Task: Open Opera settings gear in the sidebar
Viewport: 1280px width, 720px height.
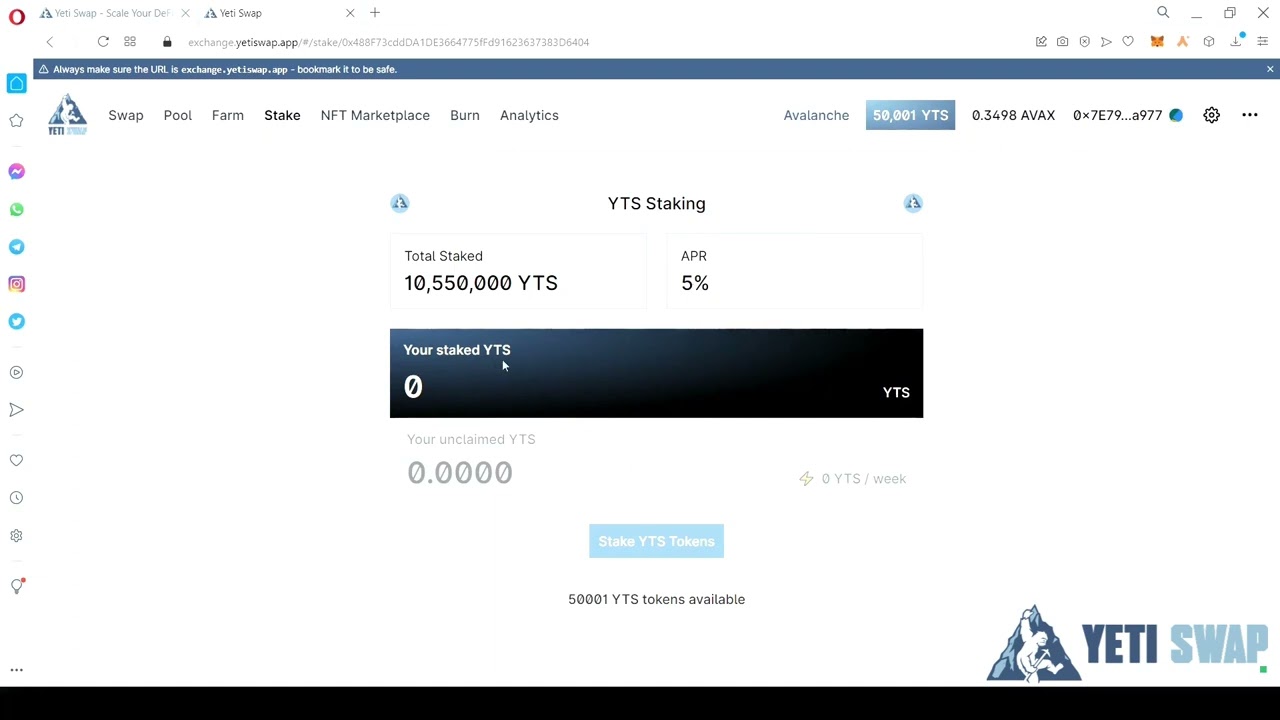Action: (16, 536)
